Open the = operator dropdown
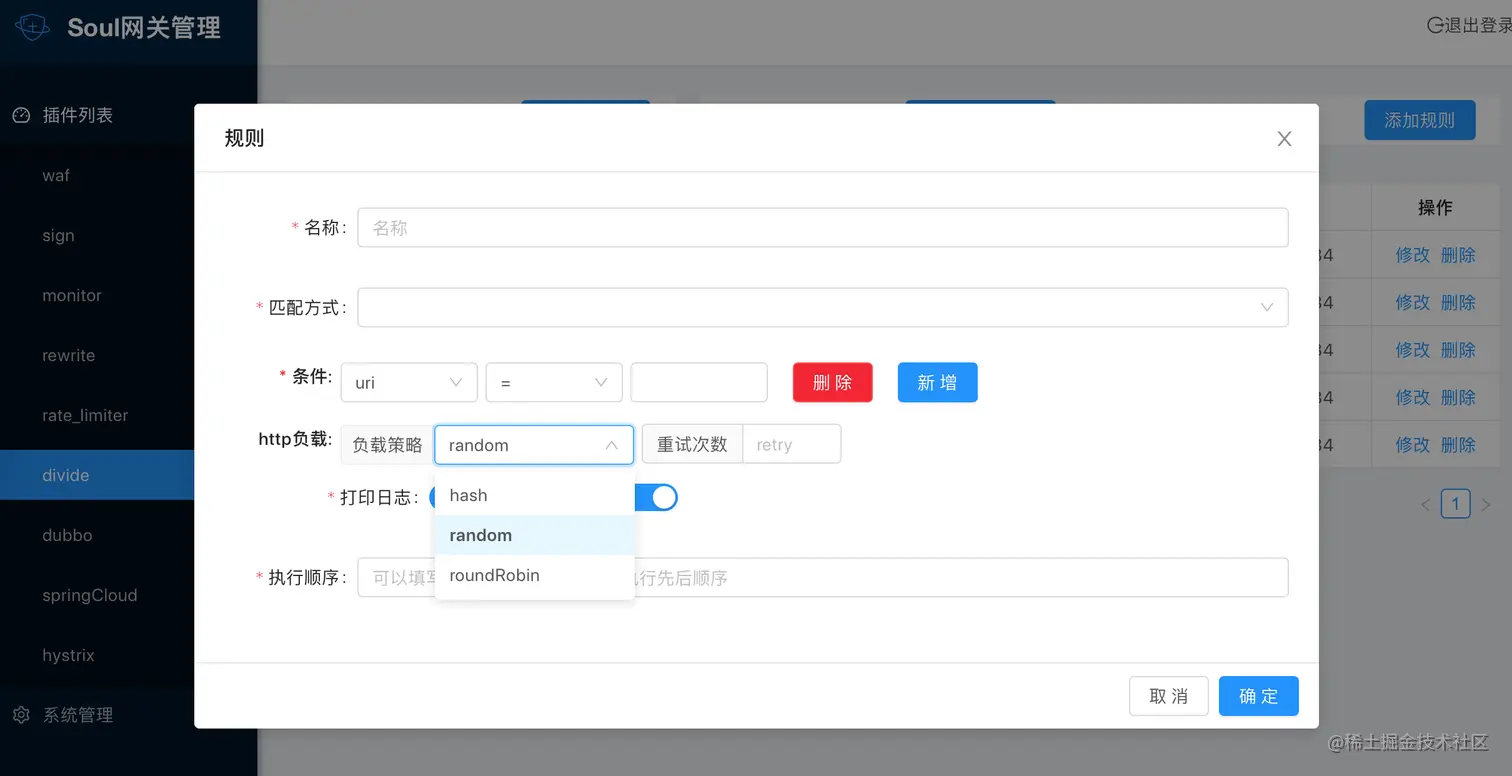This screenshot has height=776, width=1512. 554,382
